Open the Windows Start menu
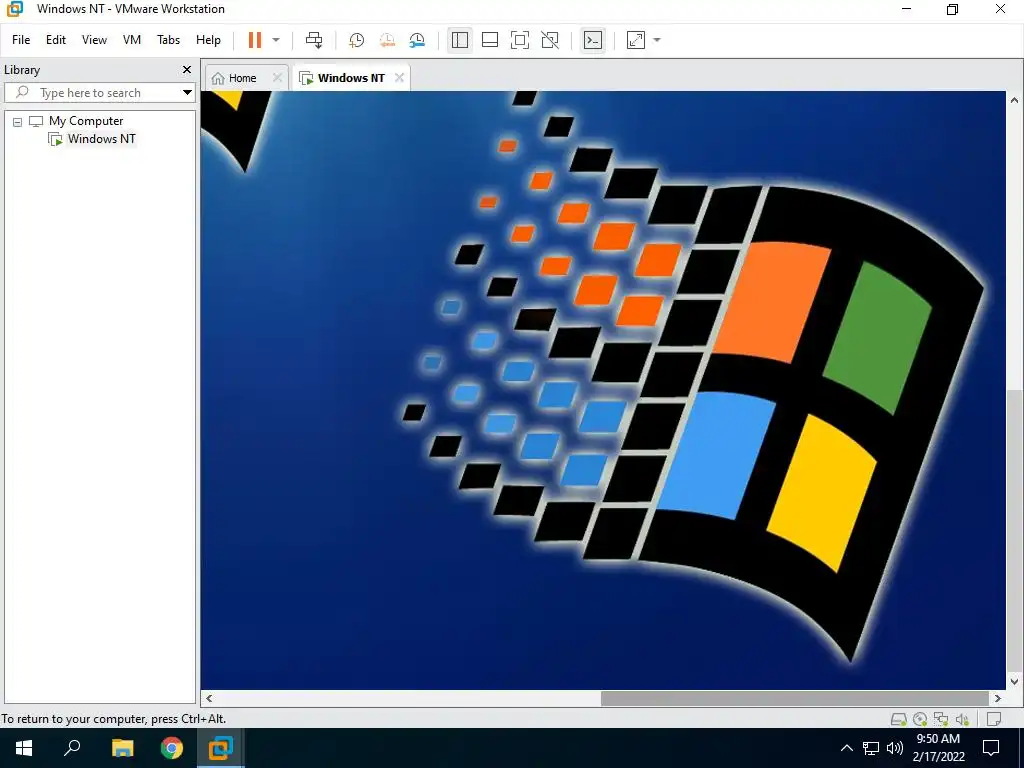The height and width of the screenshot is (768, 1024). tap(24, 748)
